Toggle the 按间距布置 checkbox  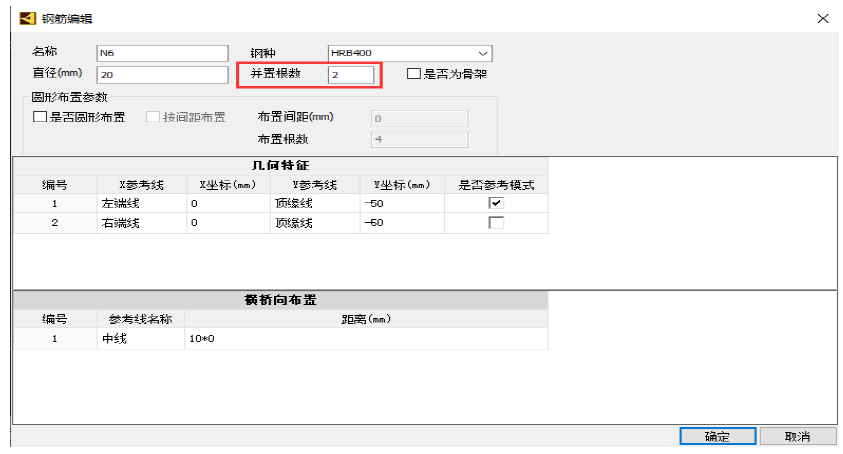[153, 117]
